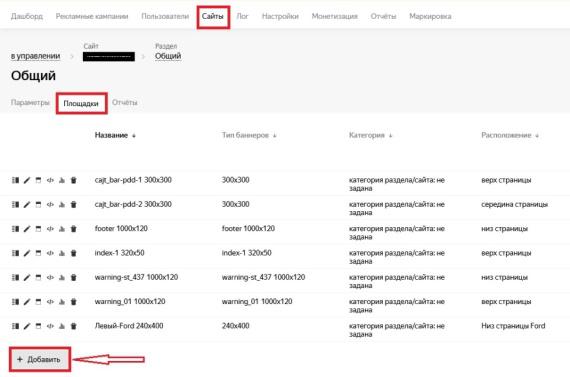
Task: Sort the table by Тип баннеров column
Action: pyautogui.click(x=249, y=135)
